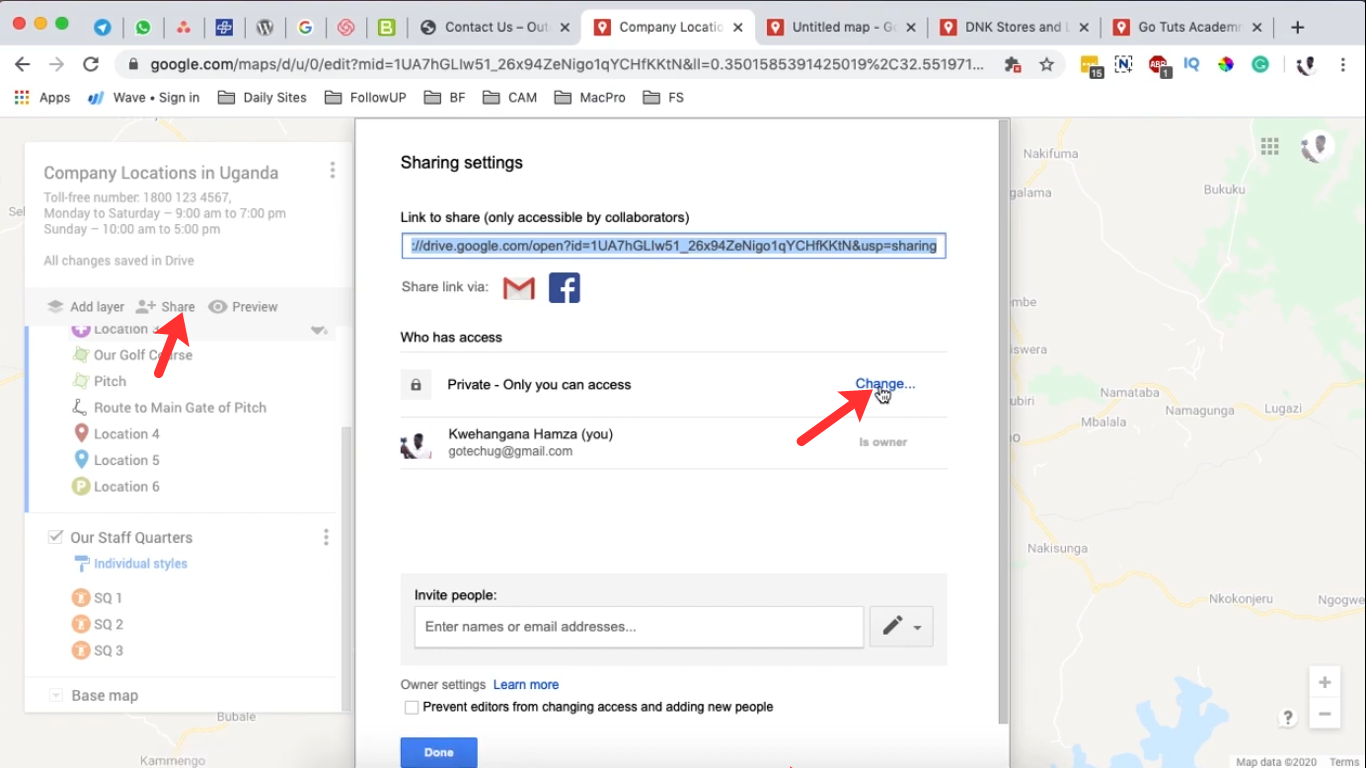Share the link via Facebook
This screenshot has width=1366, height=768.
[x=564, y=288]
